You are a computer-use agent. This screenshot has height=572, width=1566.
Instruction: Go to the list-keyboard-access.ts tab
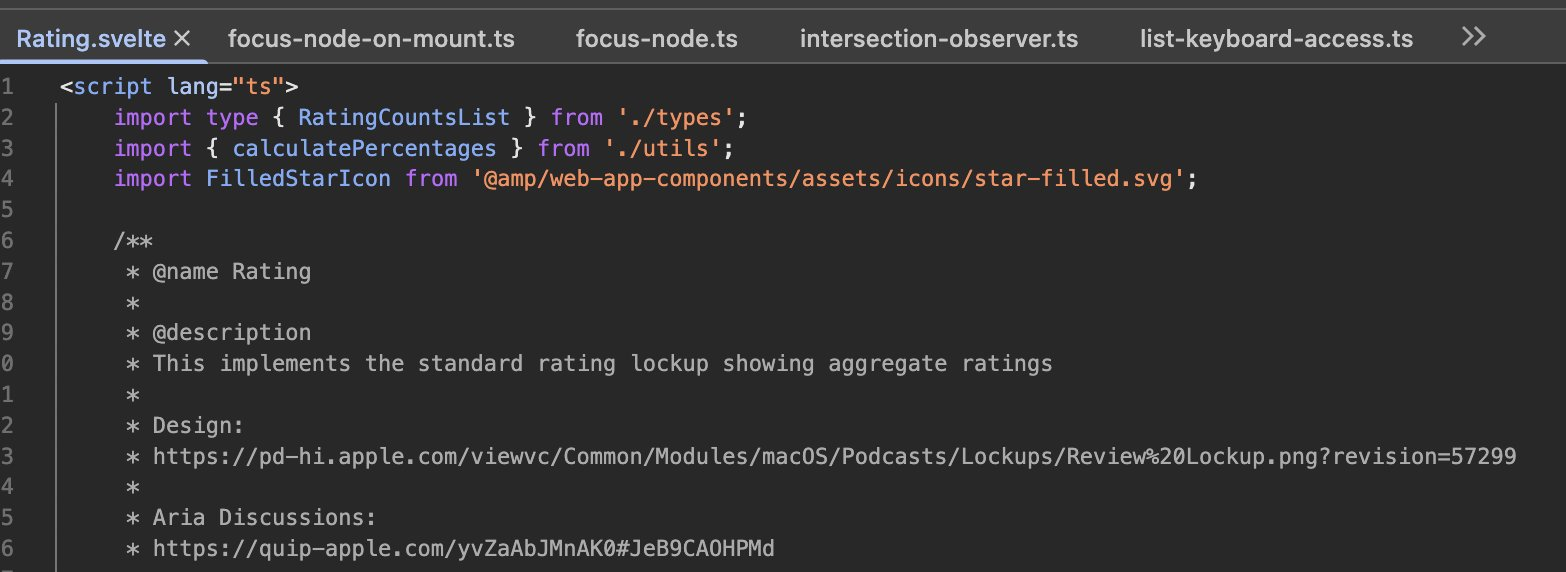(1276, 39)
